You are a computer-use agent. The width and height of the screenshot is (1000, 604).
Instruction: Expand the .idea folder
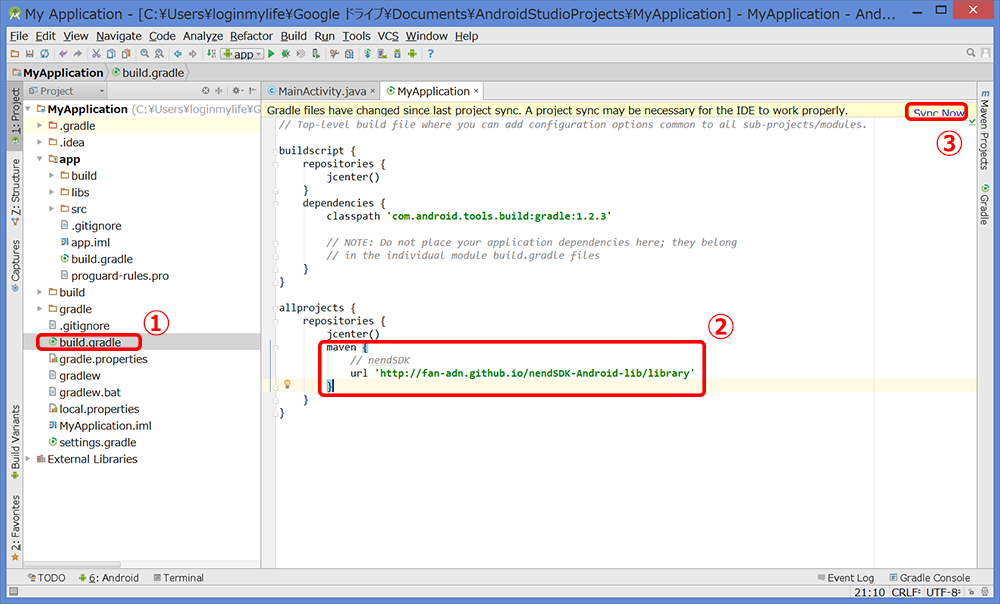(x=40, y=142)
